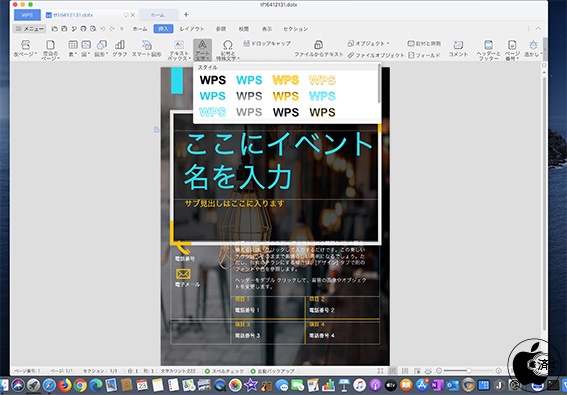Select the 挿入 ribbon tab
Screen dimensions: 567x395
pos(163,29)
